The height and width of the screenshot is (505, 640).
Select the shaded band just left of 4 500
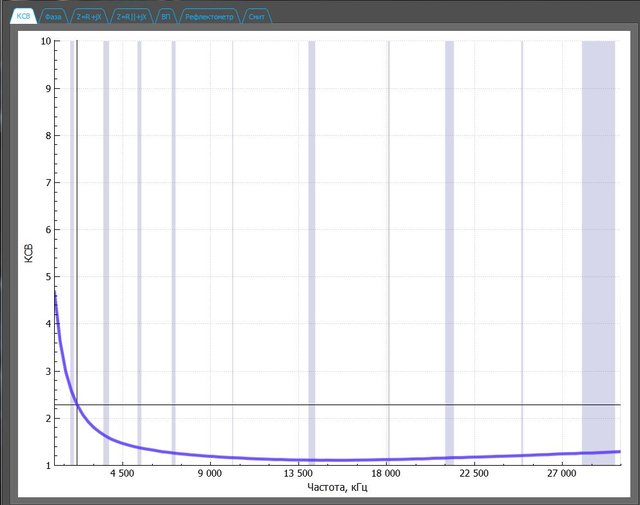(x=106, y=200)
